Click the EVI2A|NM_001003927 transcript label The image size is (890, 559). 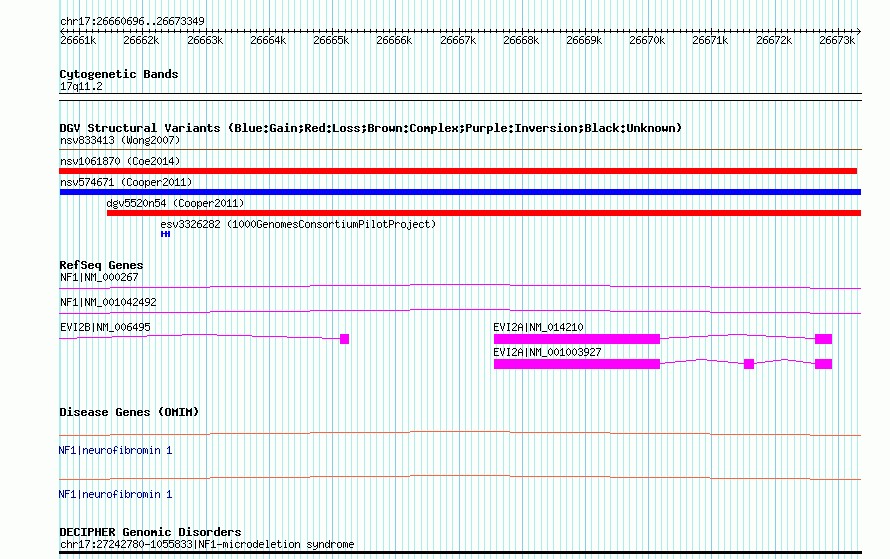[x=547, y=352]
